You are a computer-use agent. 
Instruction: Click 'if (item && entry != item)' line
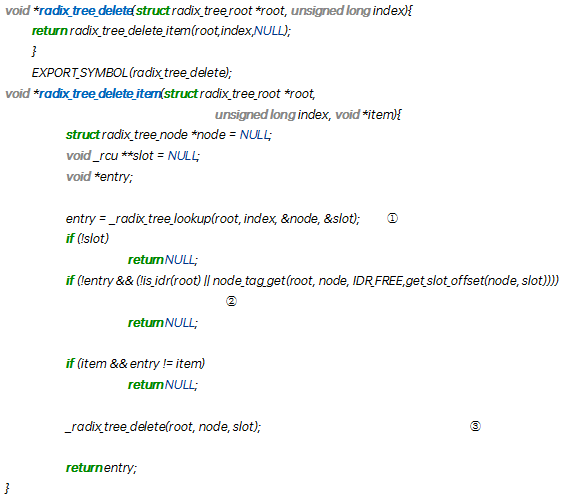[x=135, y=364]
